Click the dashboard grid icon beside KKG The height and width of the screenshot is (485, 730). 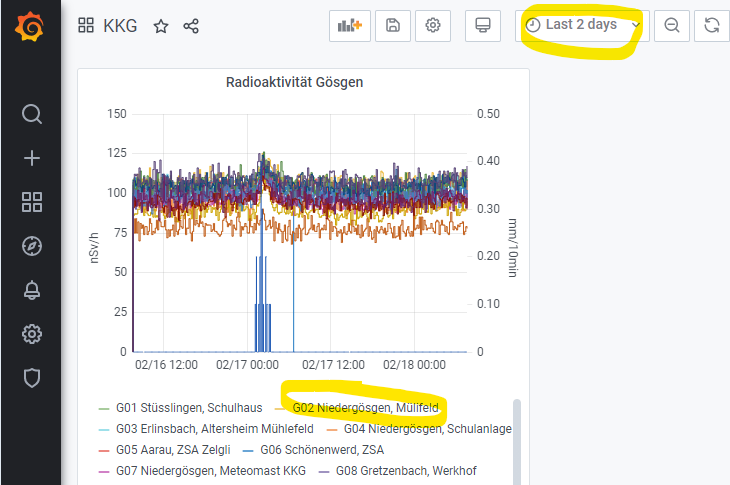86,25
